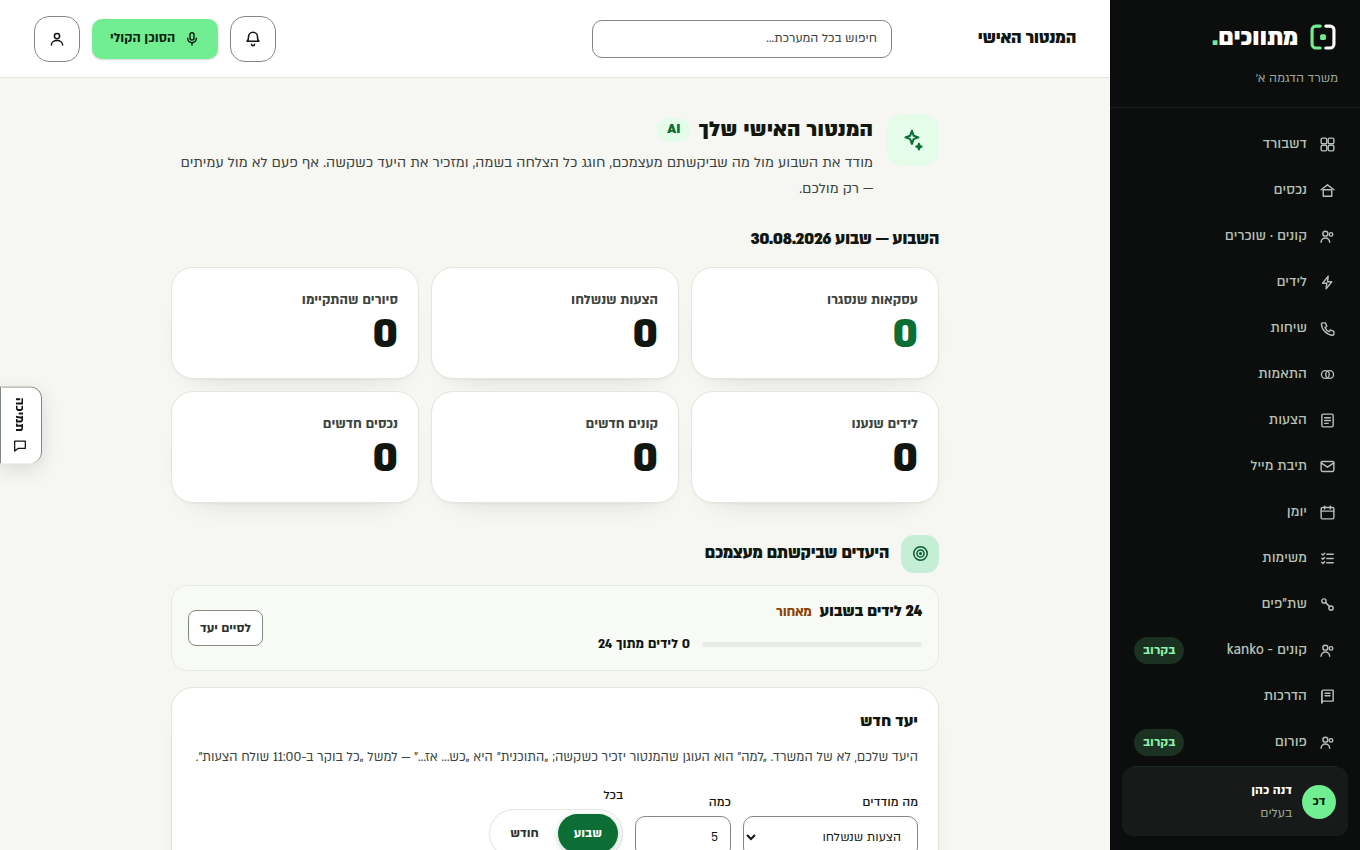Click the סיורים שהתקיימו stat card
The image size is (1360, 850).
(x=295, y=323)
